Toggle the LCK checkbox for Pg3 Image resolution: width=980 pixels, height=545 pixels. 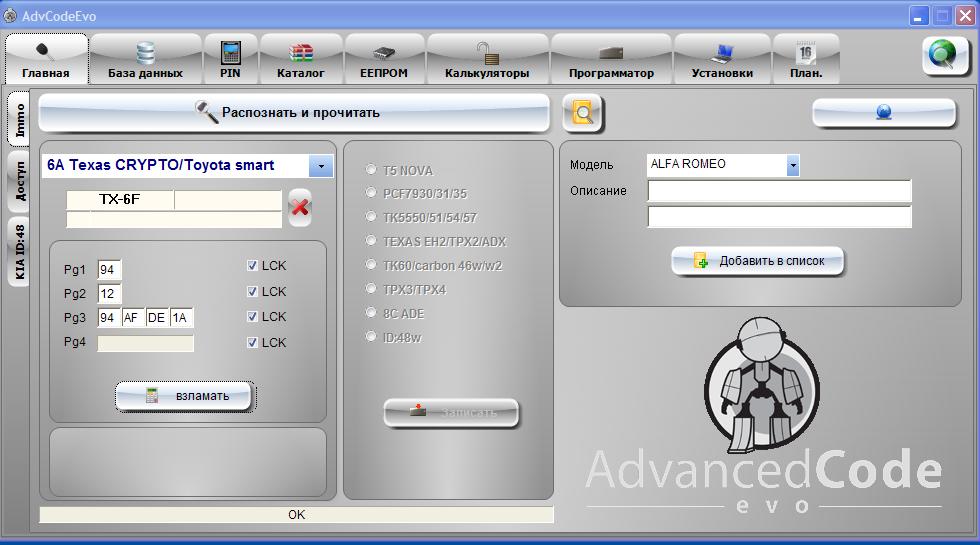click(252, 317)
